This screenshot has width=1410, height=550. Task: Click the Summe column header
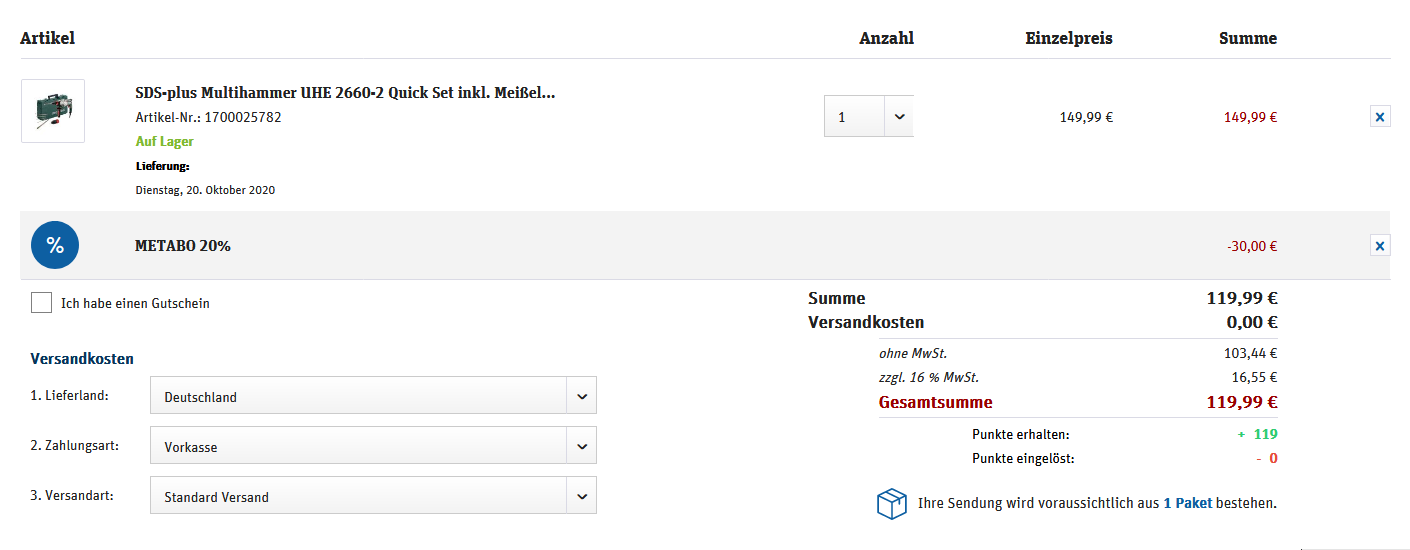point(1247,38)
